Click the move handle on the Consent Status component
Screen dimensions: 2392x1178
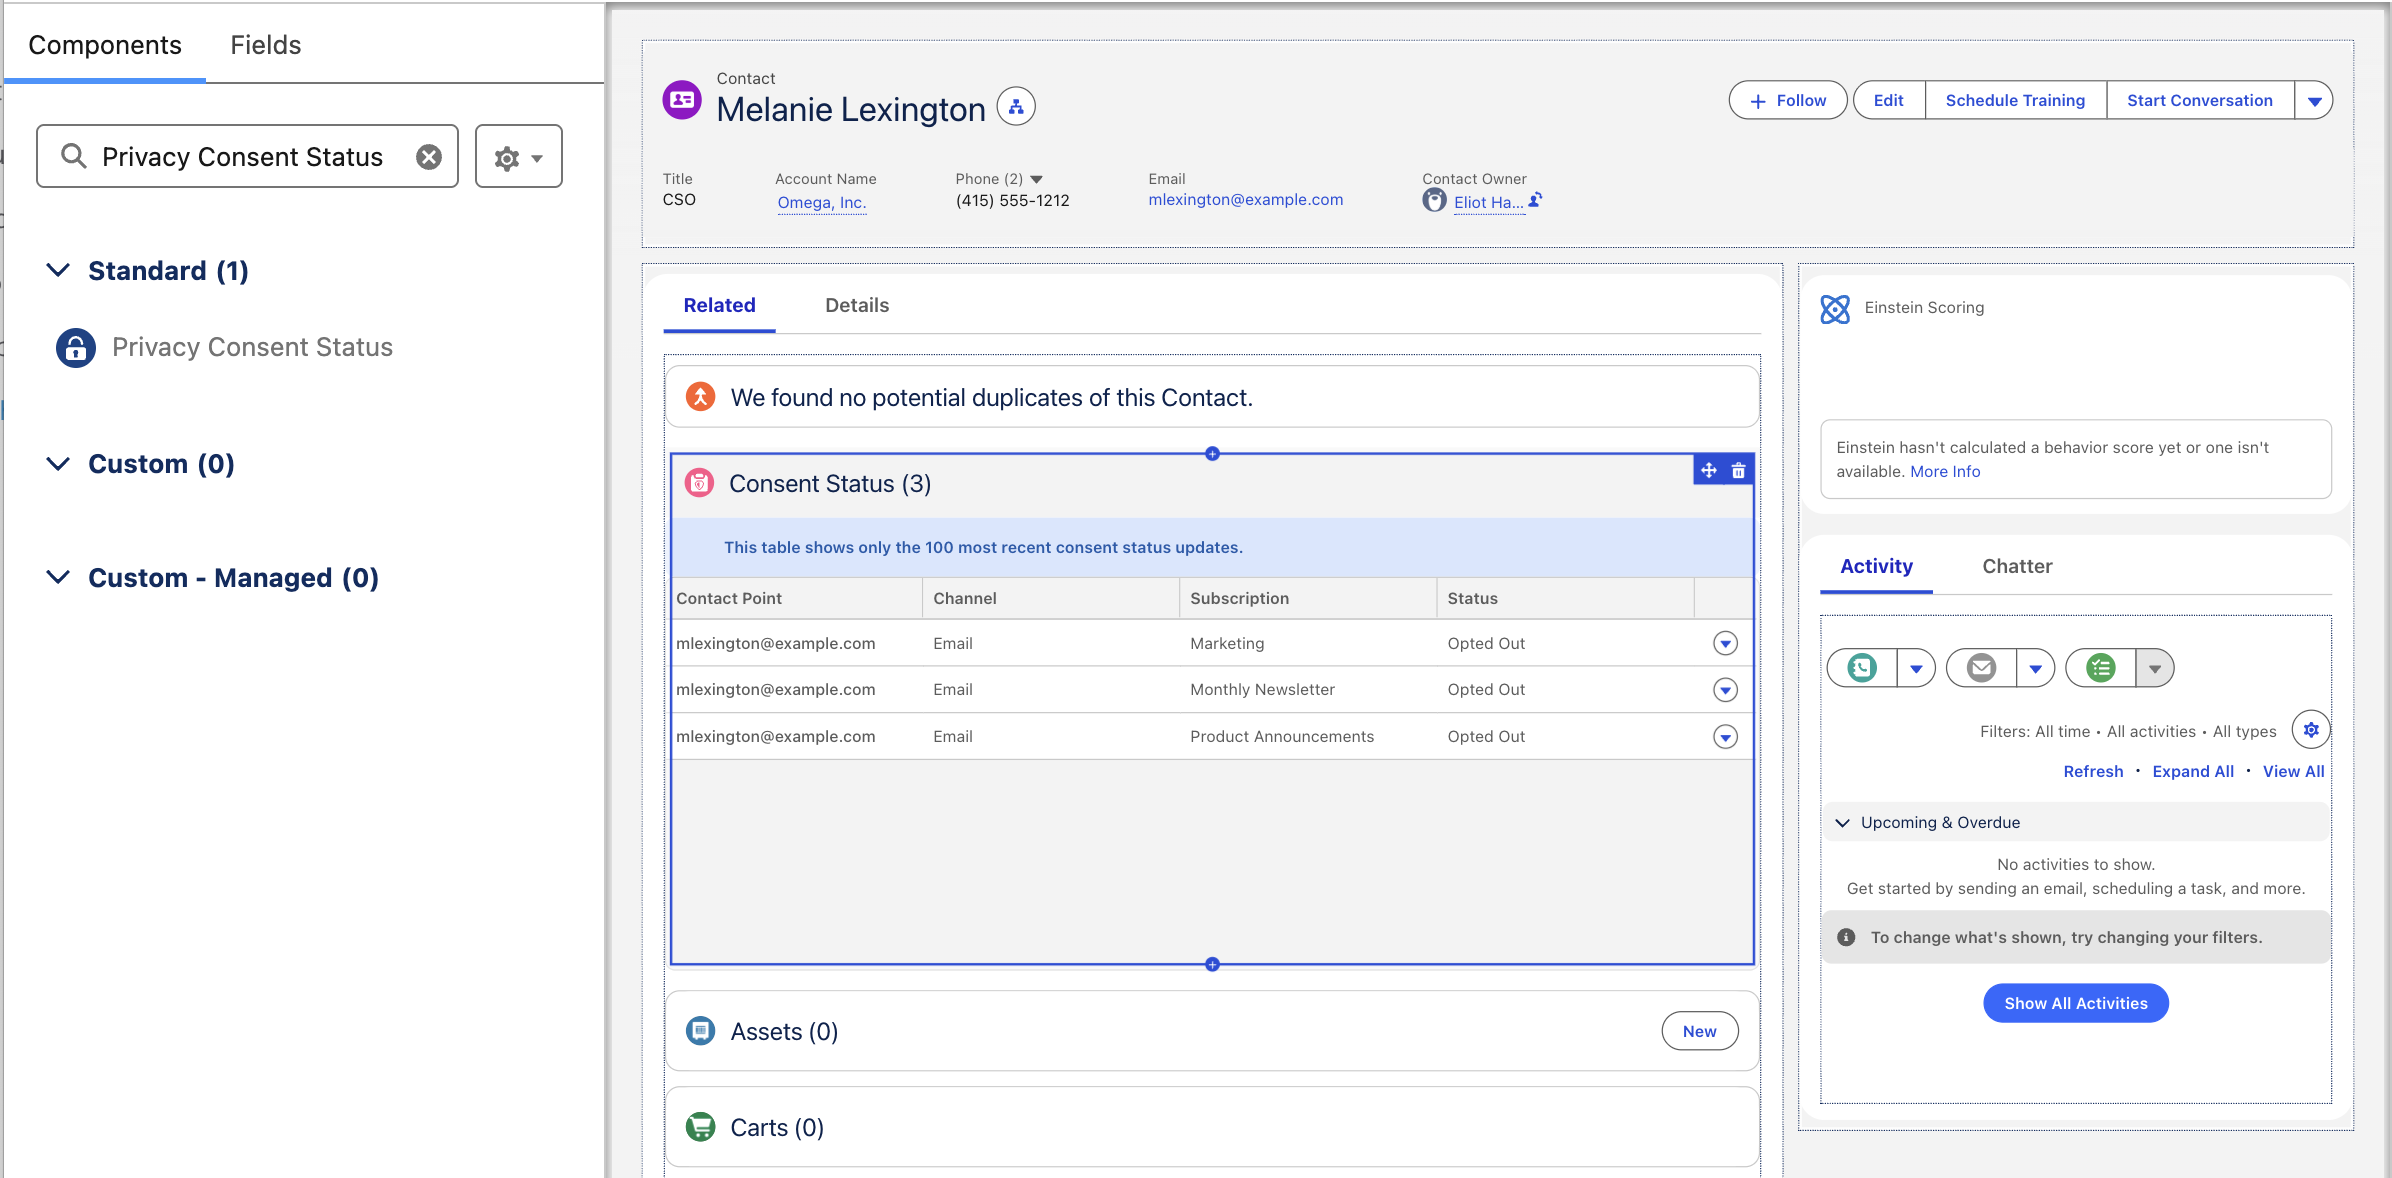(1708, 470)
